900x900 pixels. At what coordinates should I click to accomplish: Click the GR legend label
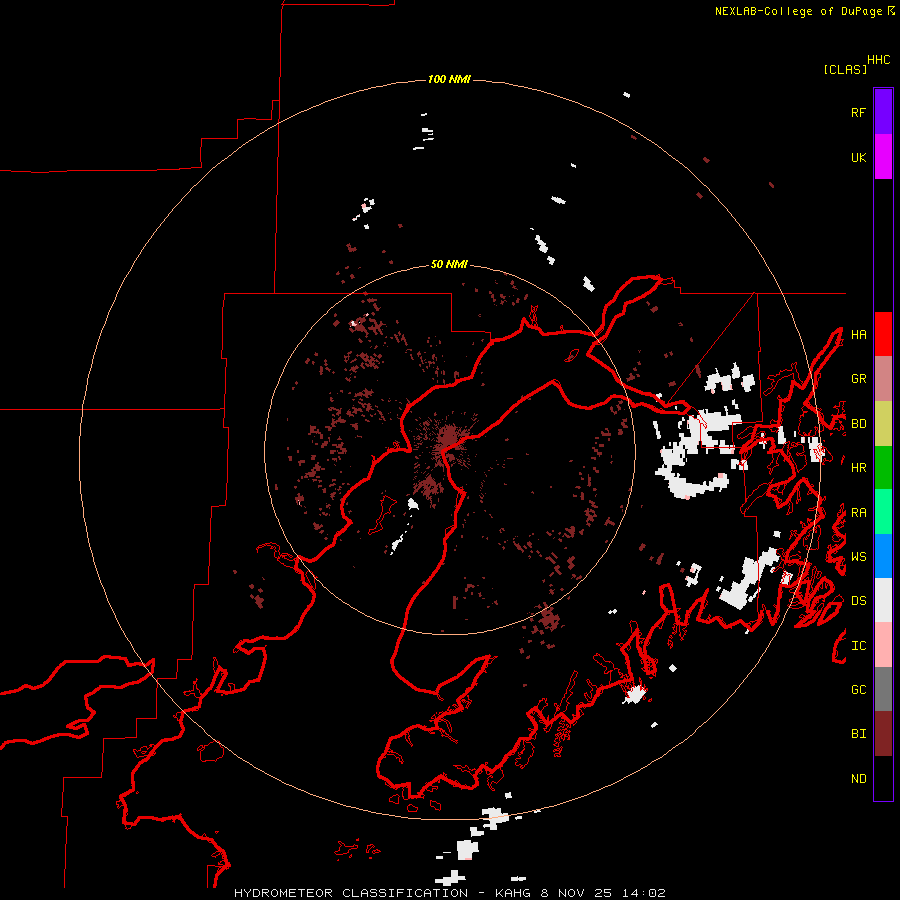(858, 379)
